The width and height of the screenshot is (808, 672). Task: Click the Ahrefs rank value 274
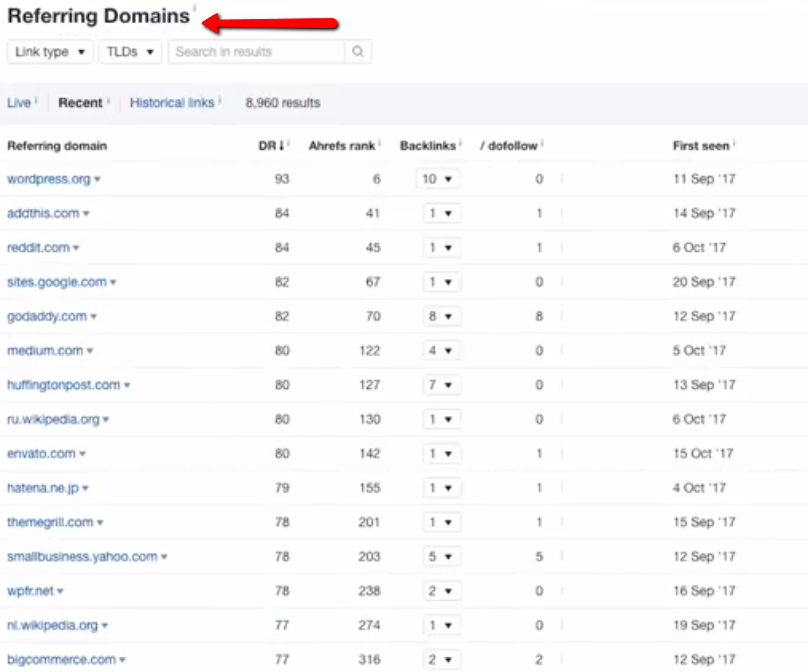click(369, 625)
